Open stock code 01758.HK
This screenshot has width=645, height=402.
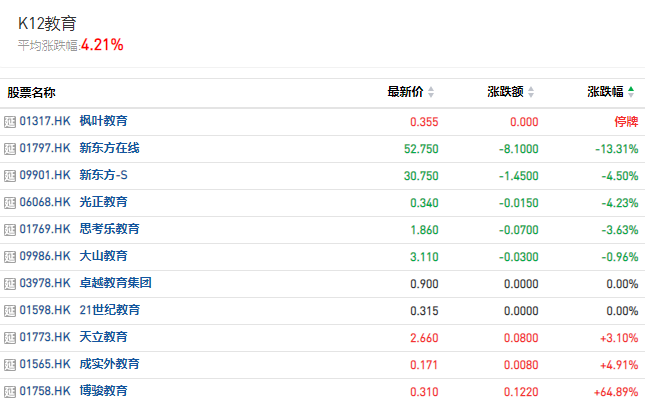(x=45, y=391)
